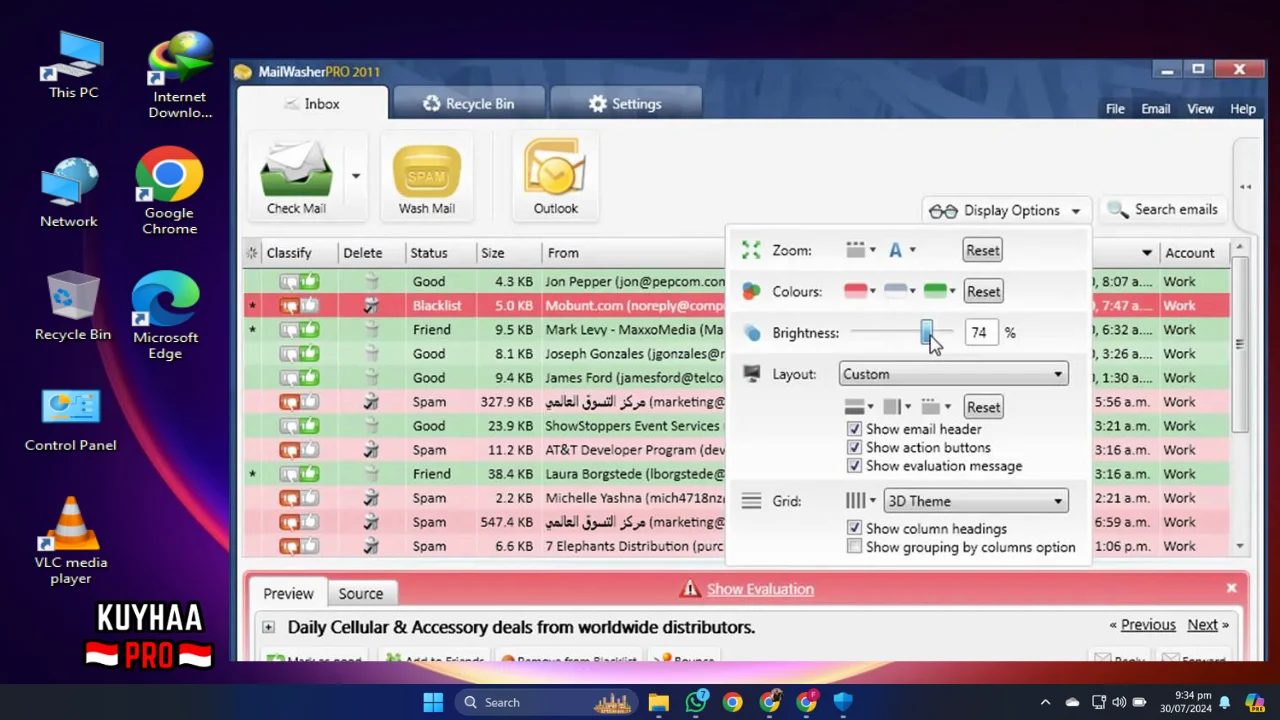Reset the Zoom setting

983,250
